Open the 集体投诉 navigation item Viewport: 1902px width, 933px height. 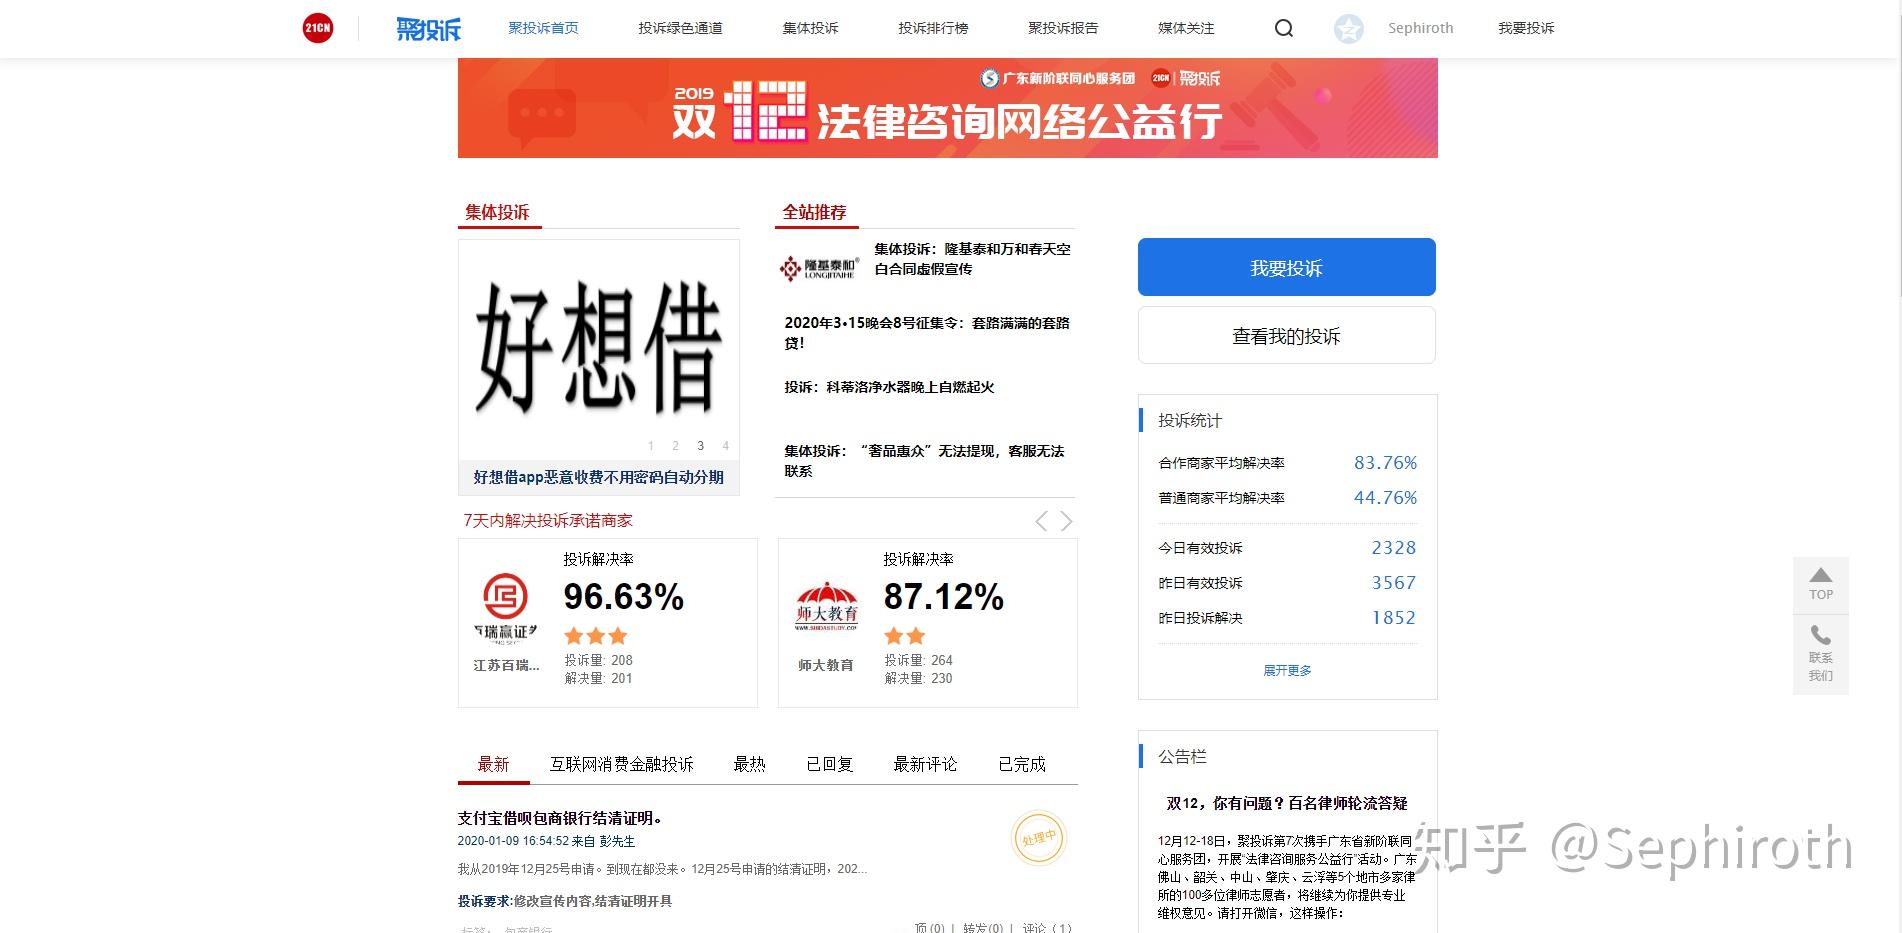tap(810, 28)
